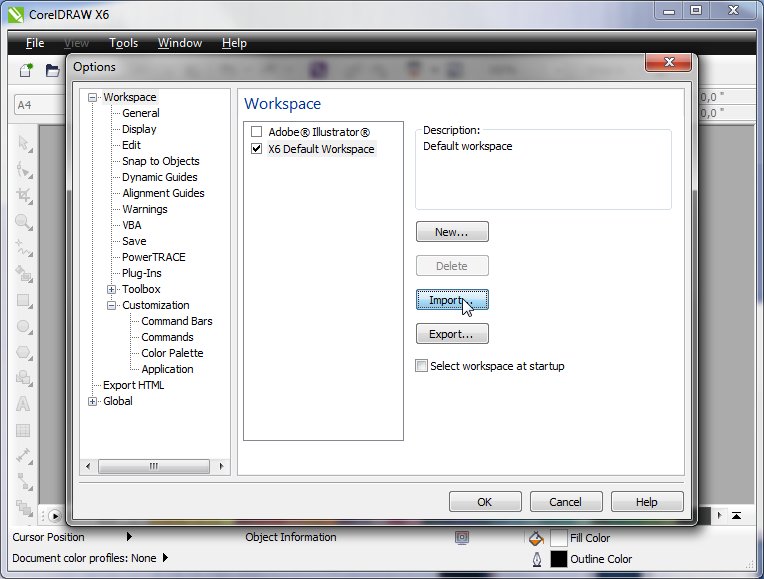The height and width of the screenshot is (579, 764).
Task: Click the black Outline Color swatch
Action: (558, 559)
